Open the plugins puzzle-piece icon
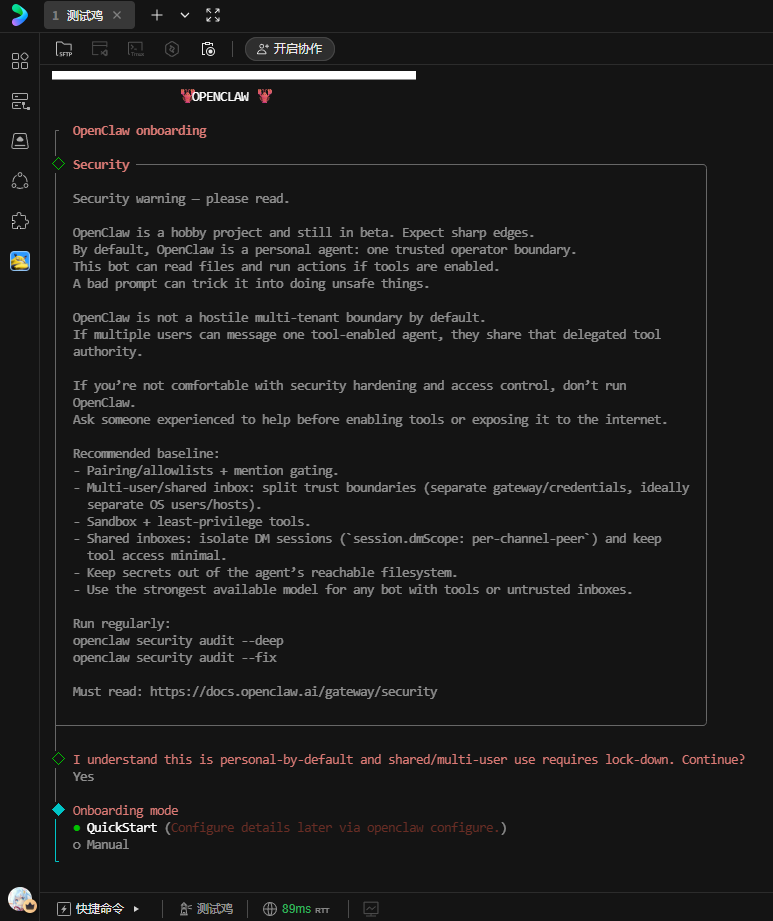 [20, 221]
